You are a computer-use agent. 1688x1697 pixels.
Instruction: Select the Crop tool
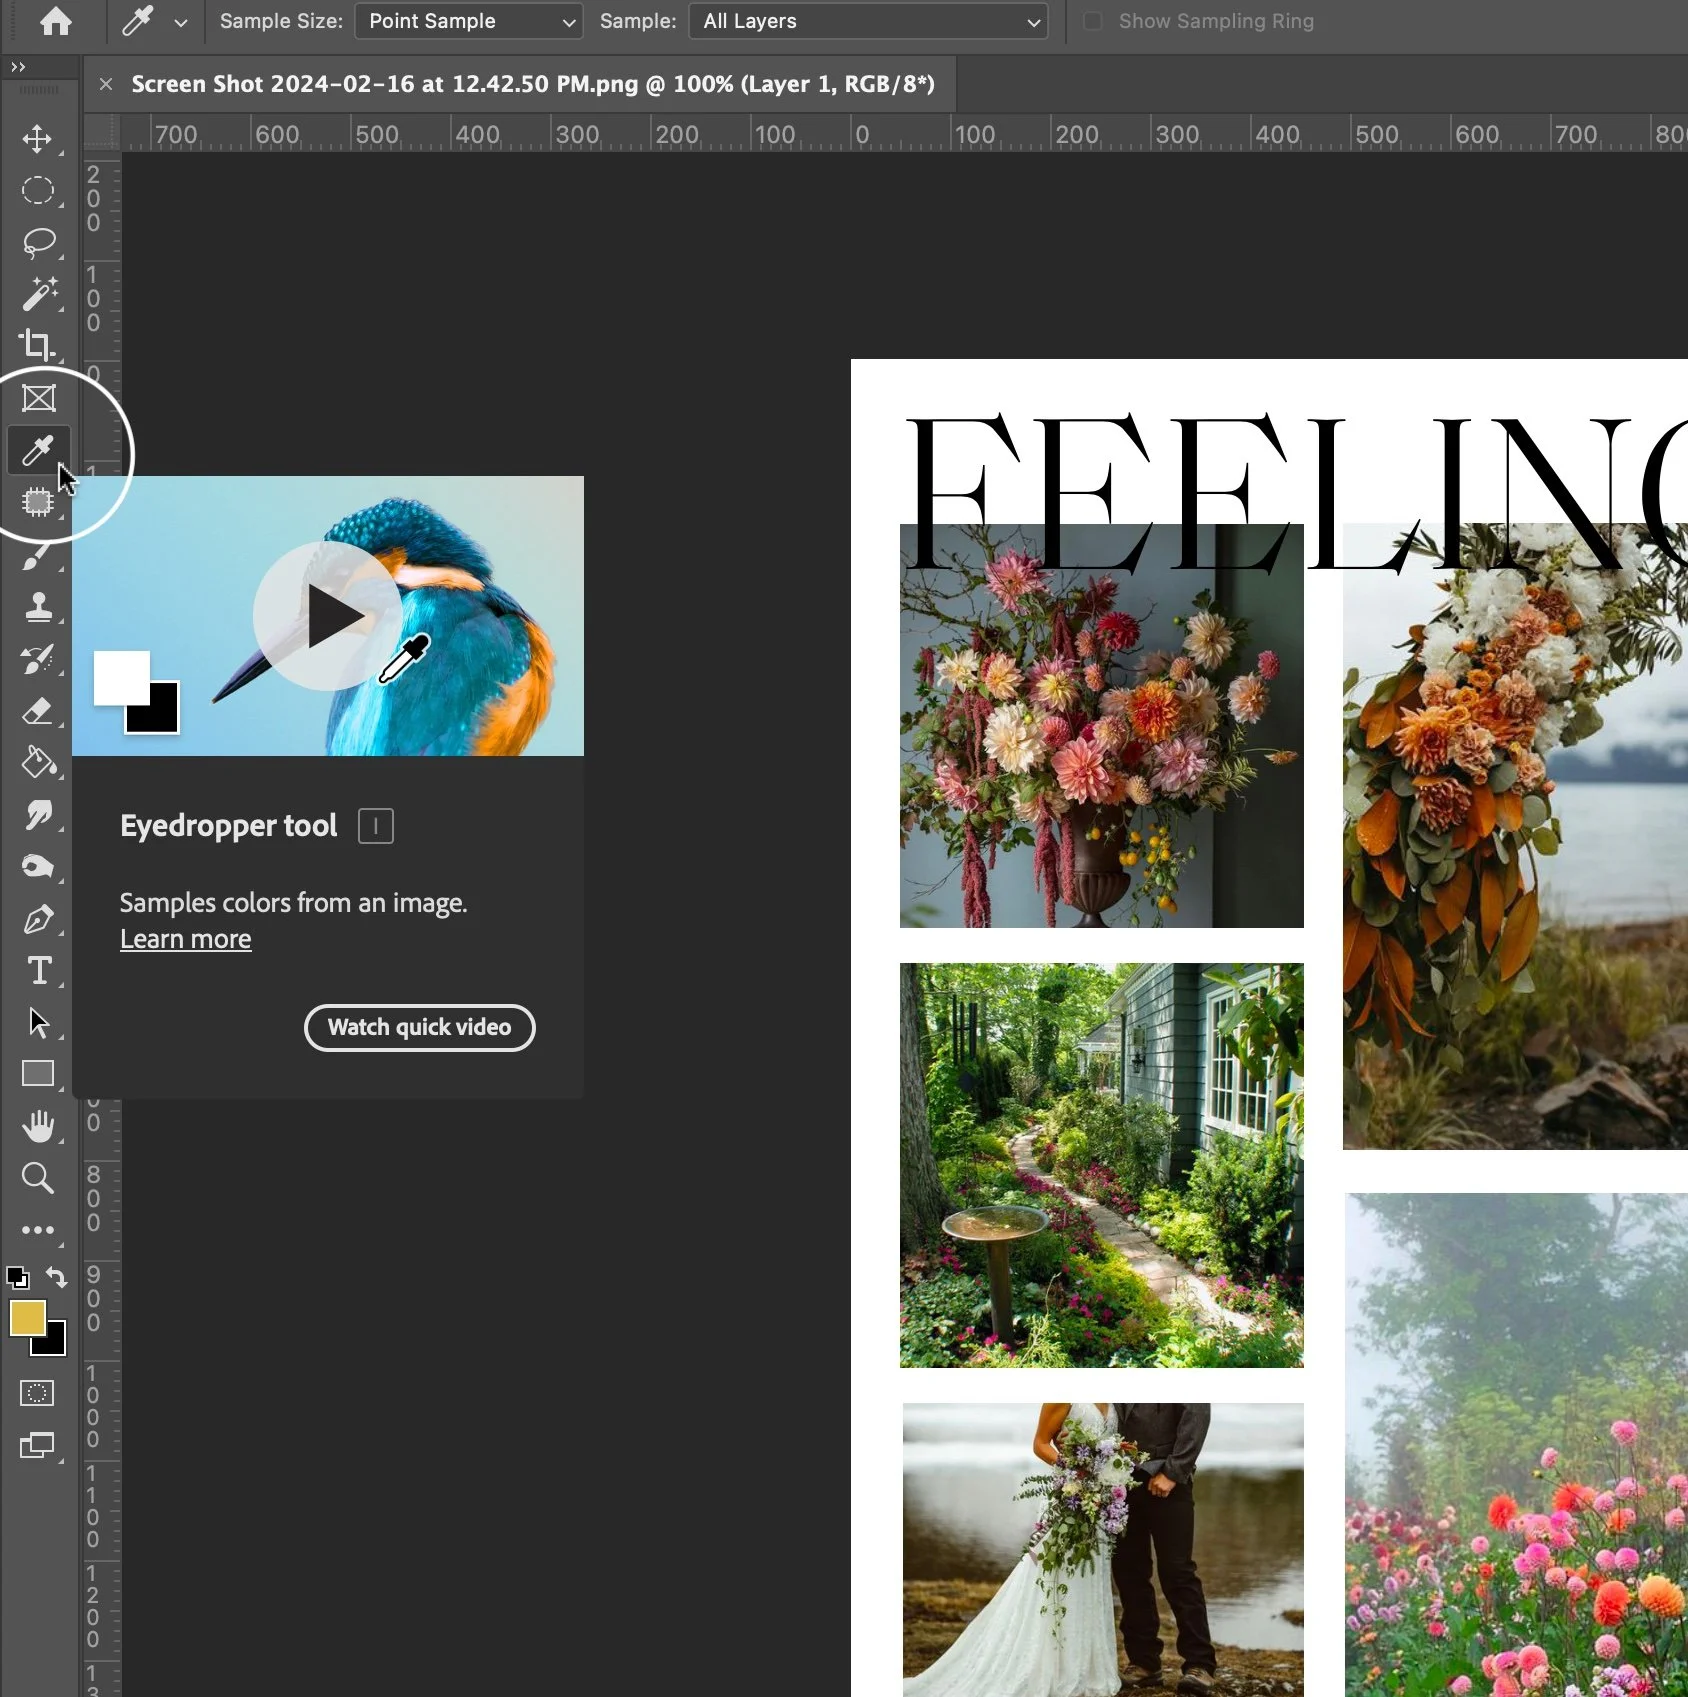click(38, 346)
